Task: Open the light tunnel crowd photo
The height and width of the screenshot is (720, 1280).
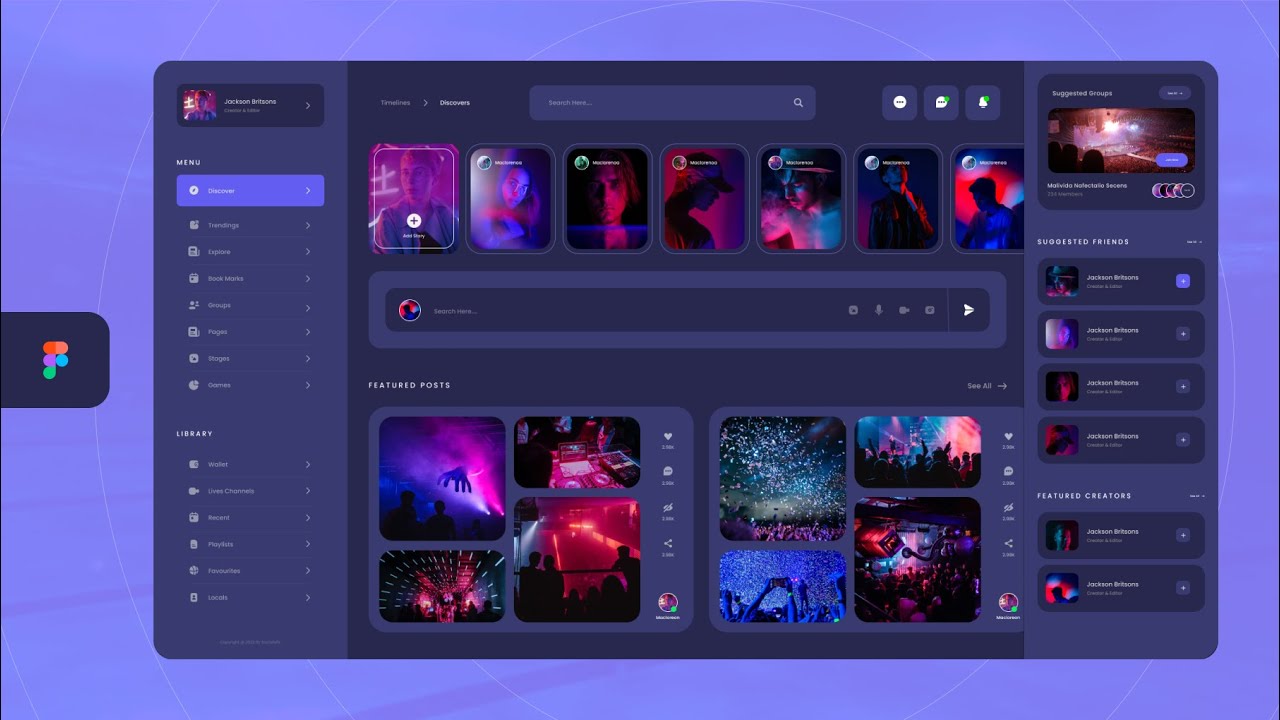Action: coord(442,586)
